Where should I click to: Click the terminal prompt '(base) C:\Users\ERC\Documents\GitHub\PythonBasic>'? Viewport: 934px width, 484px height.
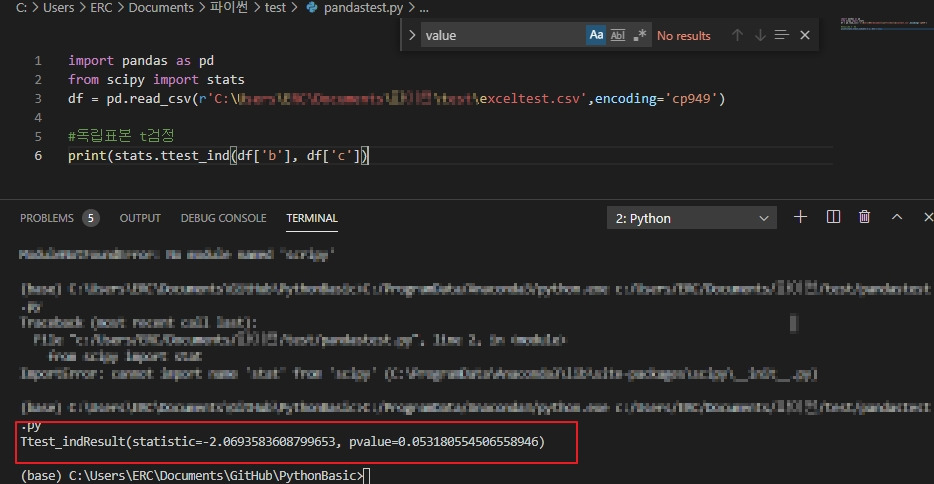(x=192, y=476)
